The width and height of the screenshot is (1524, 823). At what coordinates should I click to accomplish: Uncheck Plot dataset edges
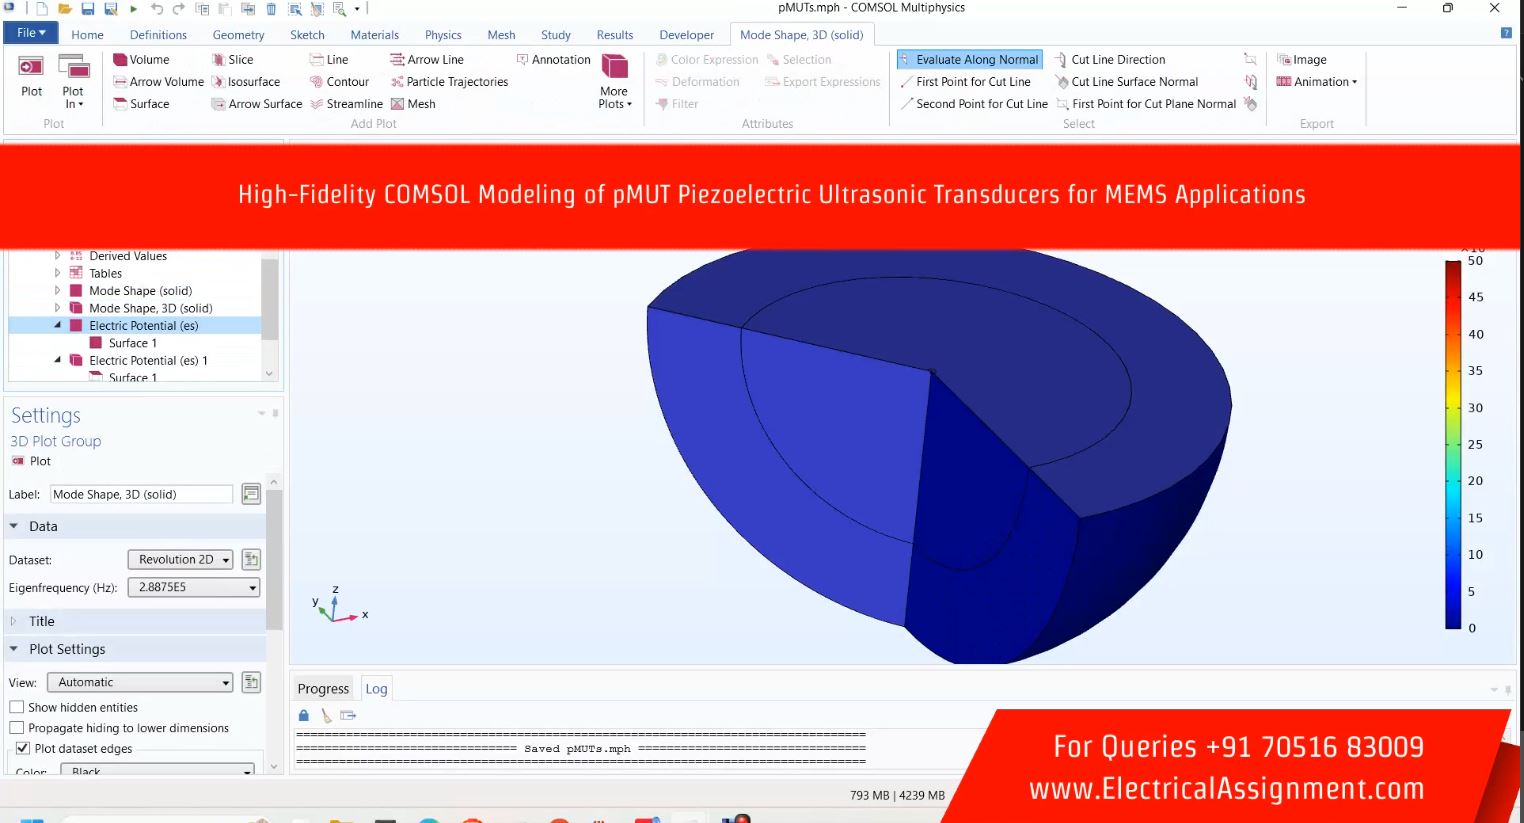[x=22, y=748]
